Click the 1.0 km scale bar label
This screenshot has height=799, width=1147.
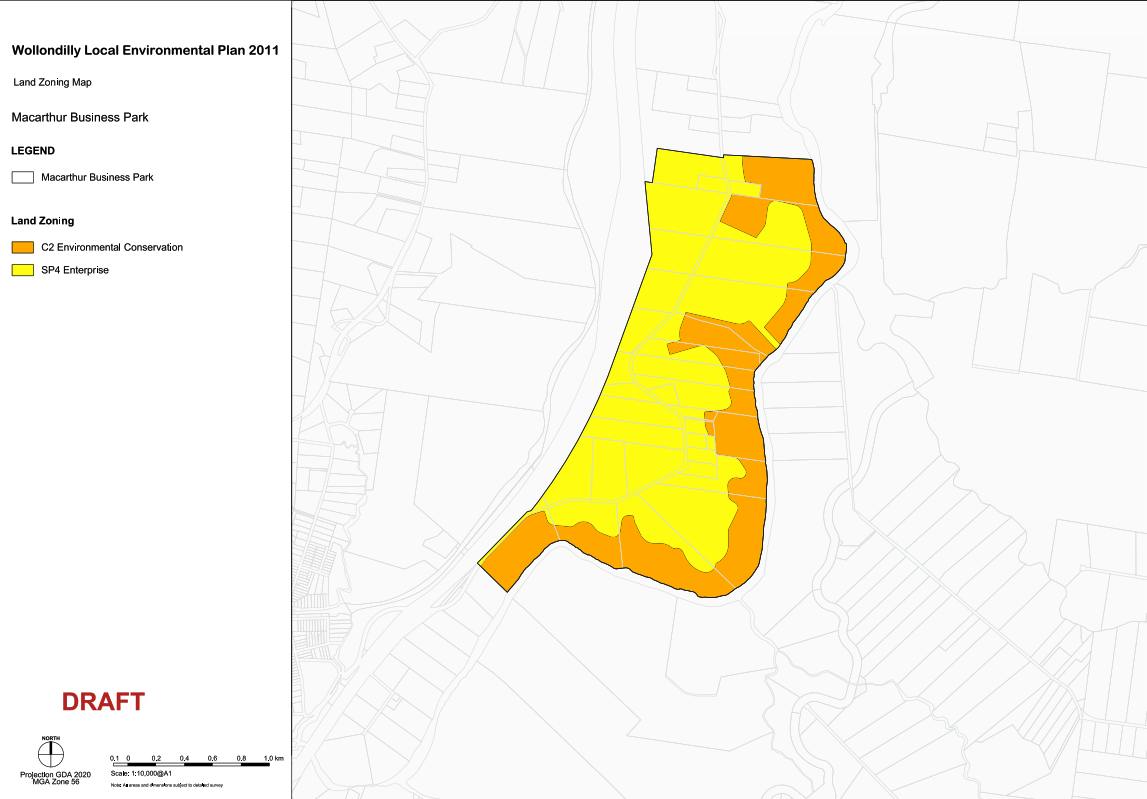pos(274,758)
